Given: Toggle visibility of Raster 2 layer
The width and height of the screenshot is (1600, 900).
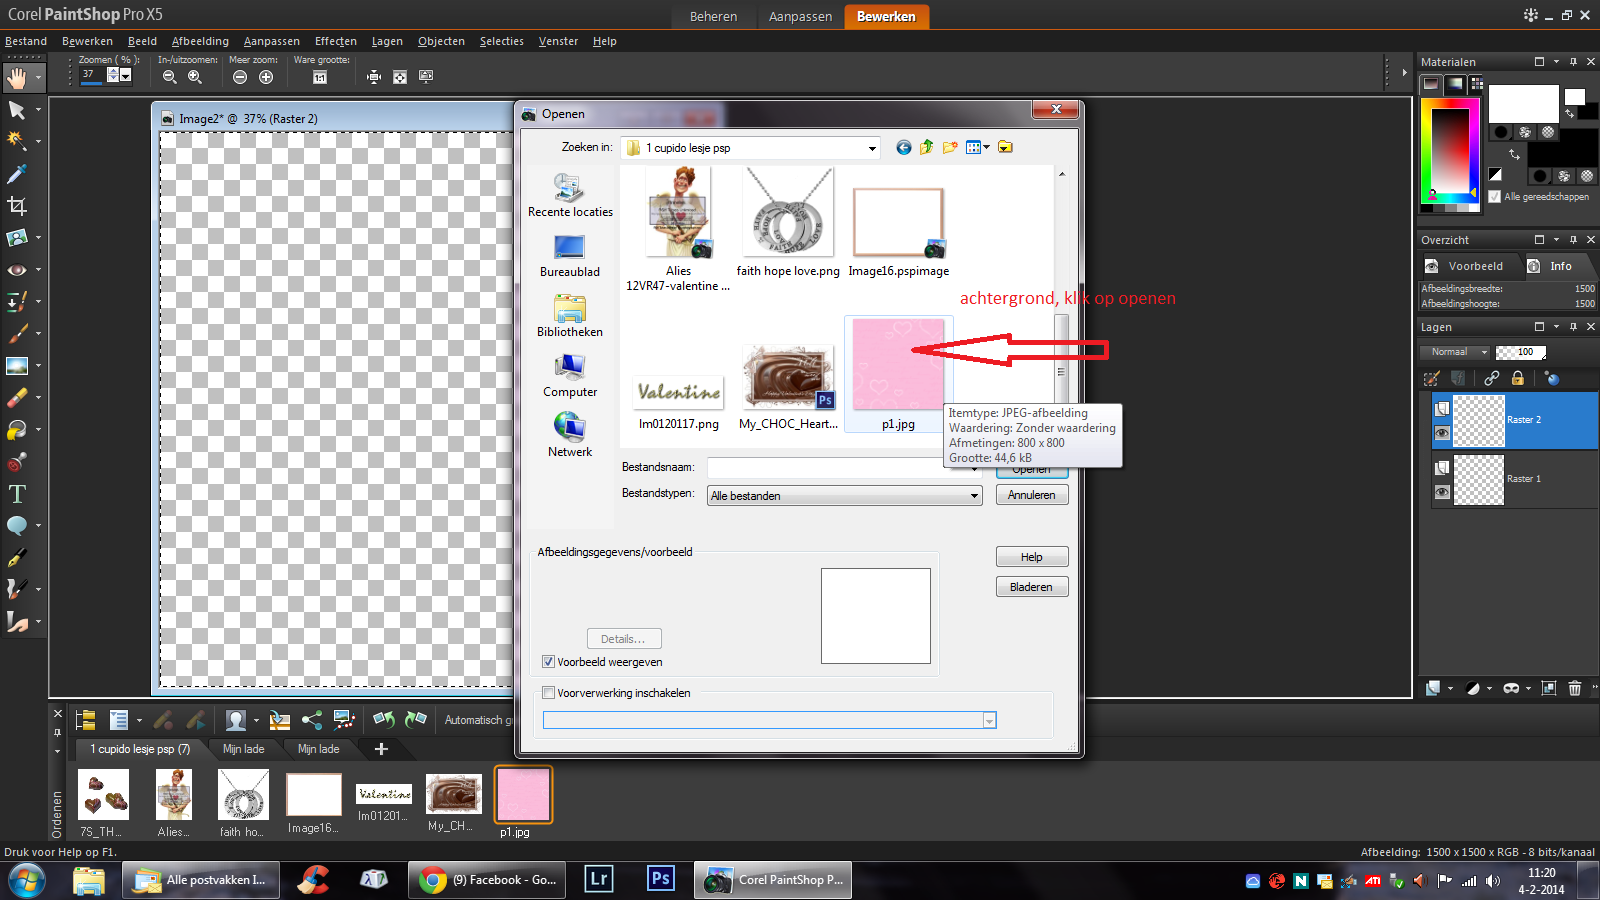Looking at the screenshot, I should pos(1442,433).
